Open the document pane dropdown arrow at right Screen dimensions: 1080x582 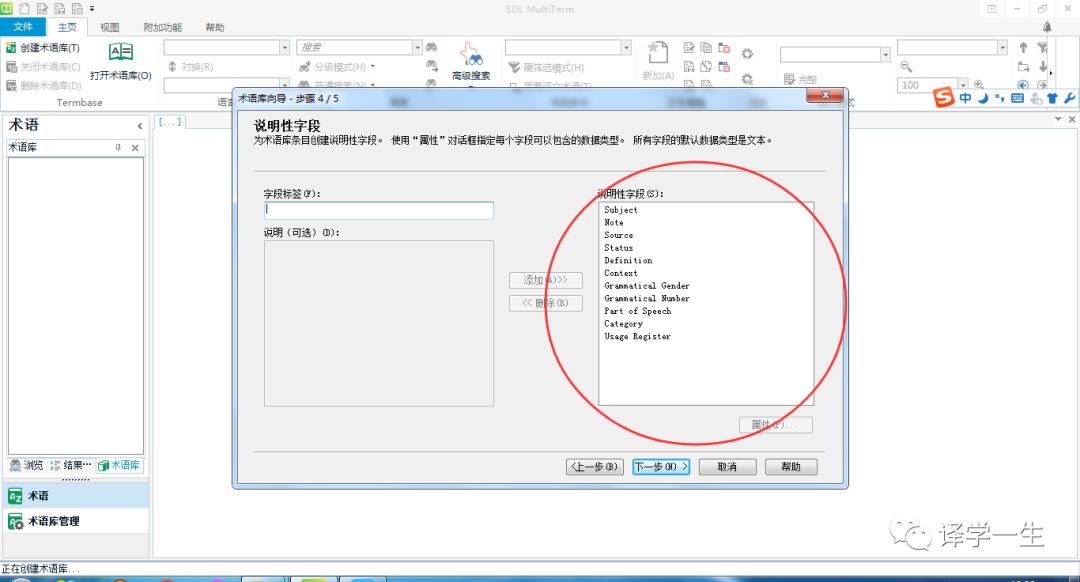tap(1058, 119)
